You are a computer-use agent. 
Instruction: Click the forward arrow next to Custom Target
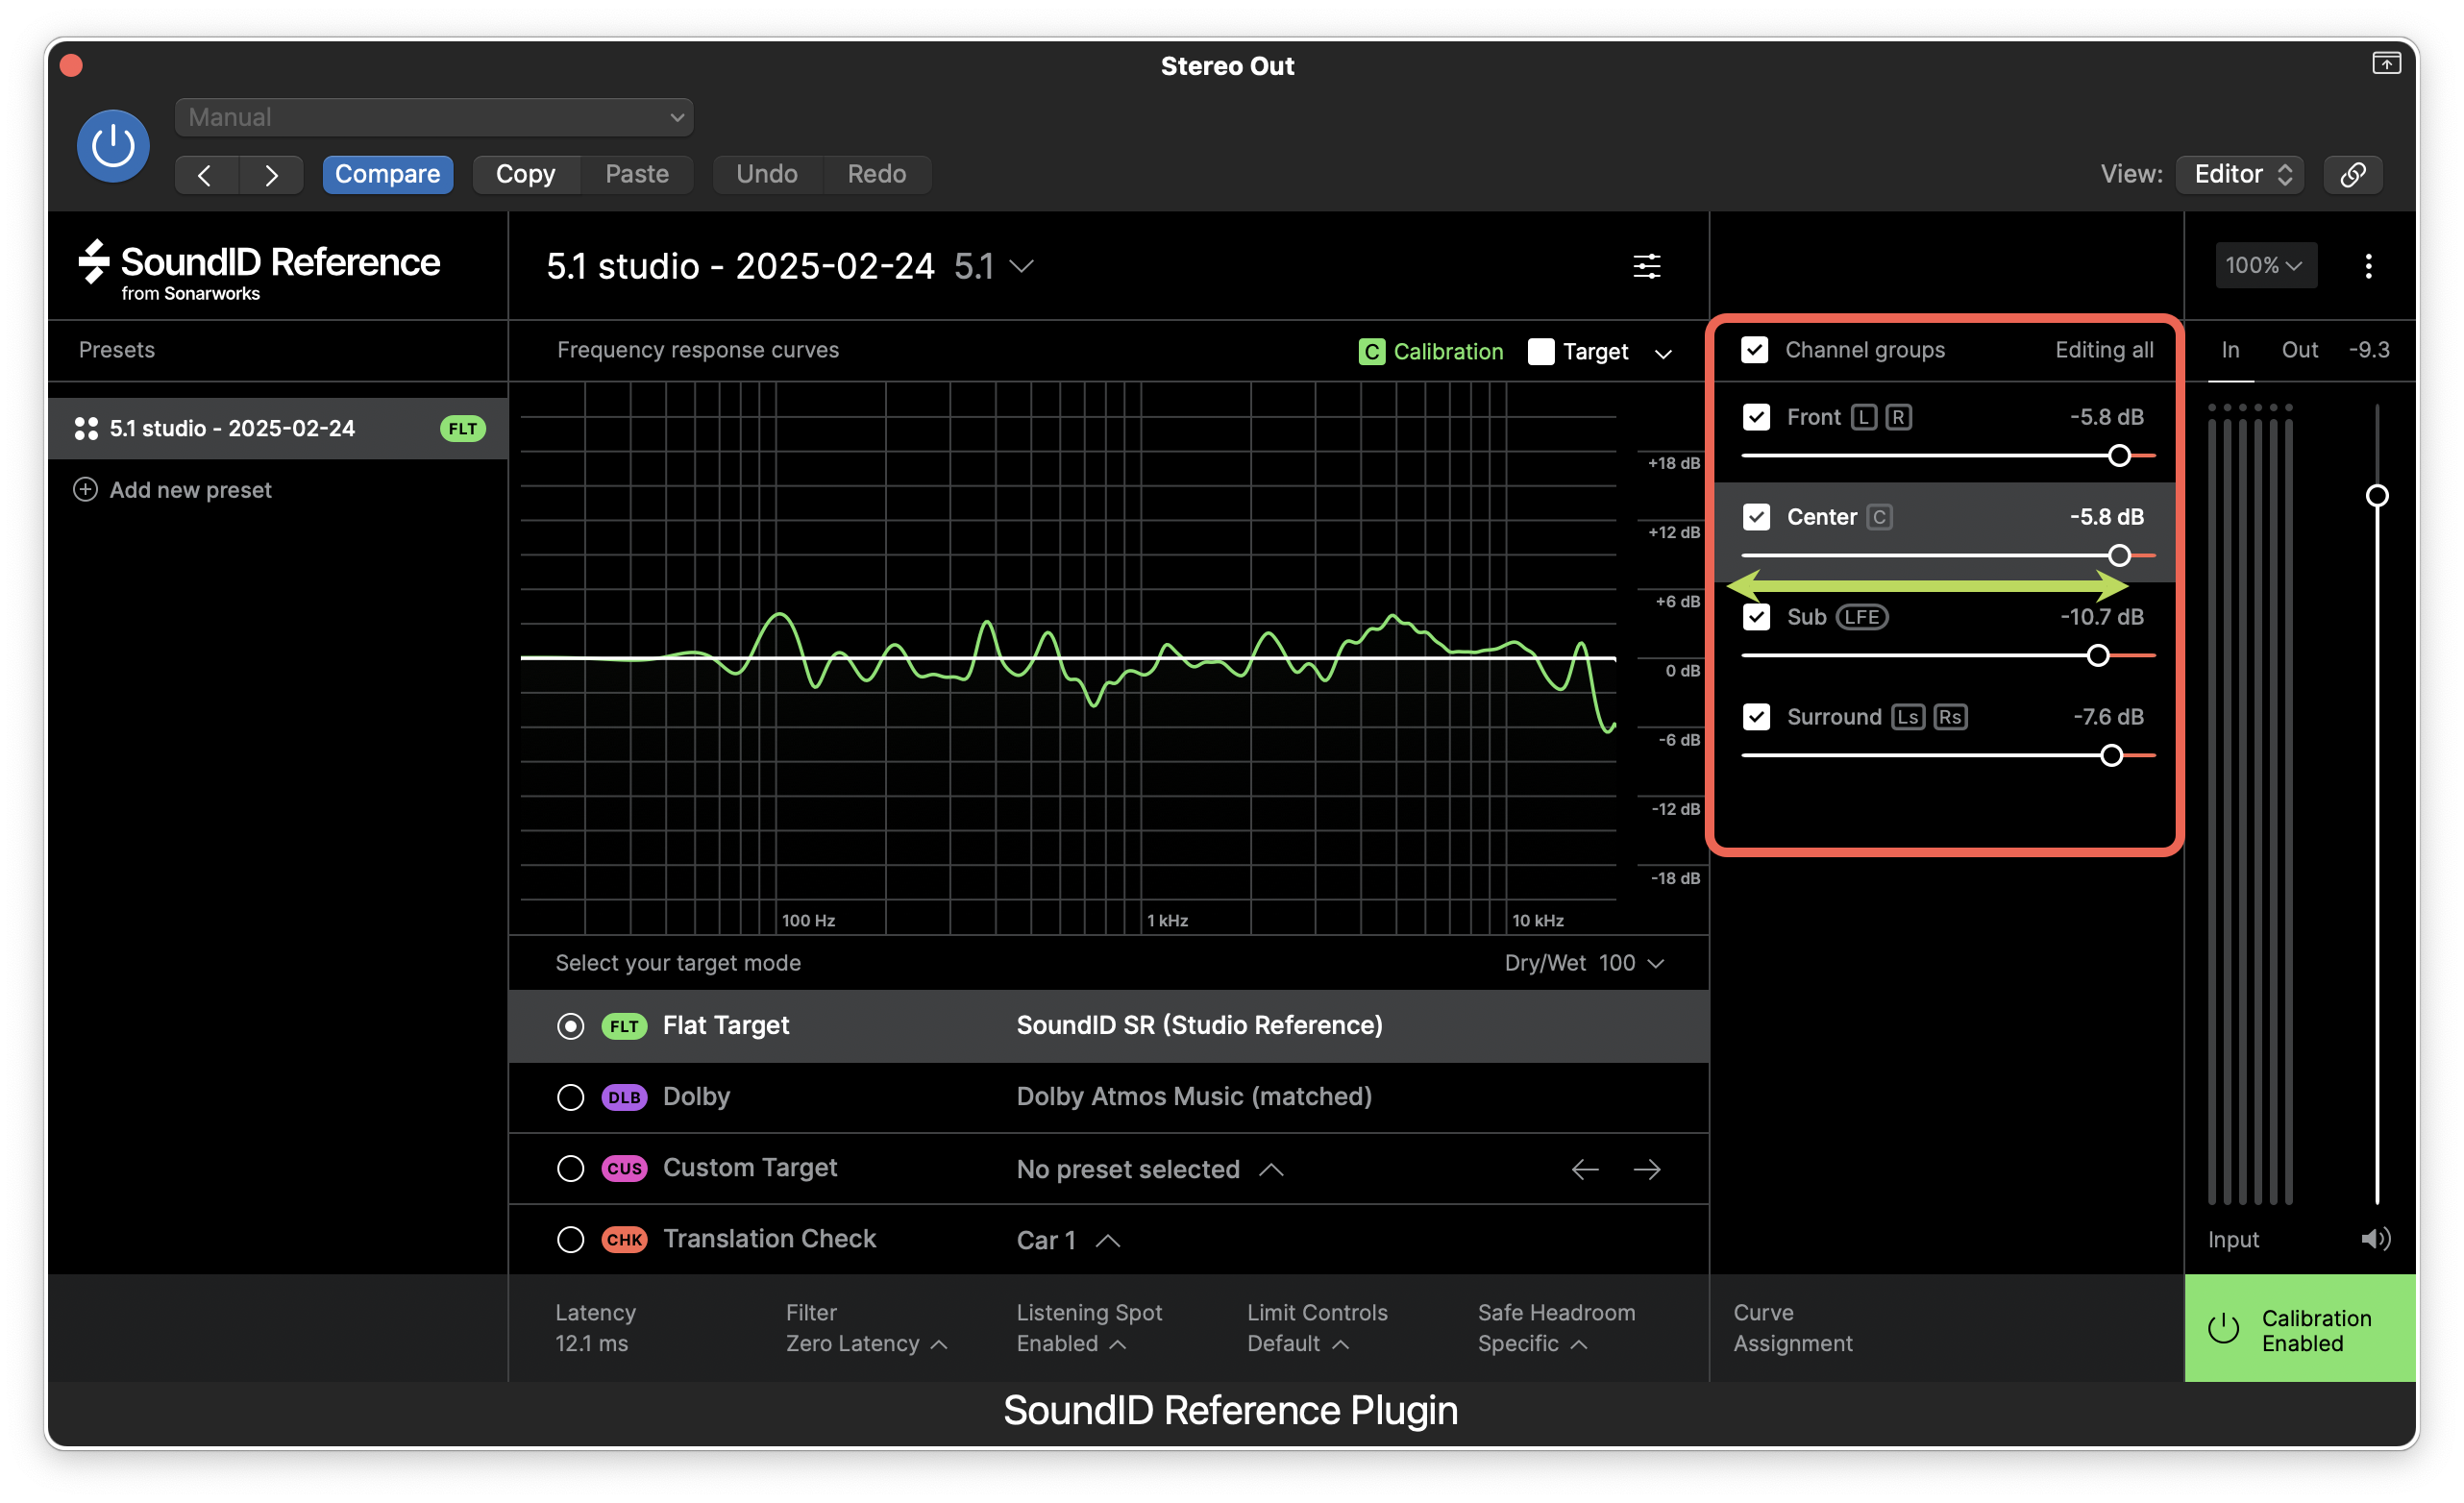pyautogui.click(x=1647, y=1168)
